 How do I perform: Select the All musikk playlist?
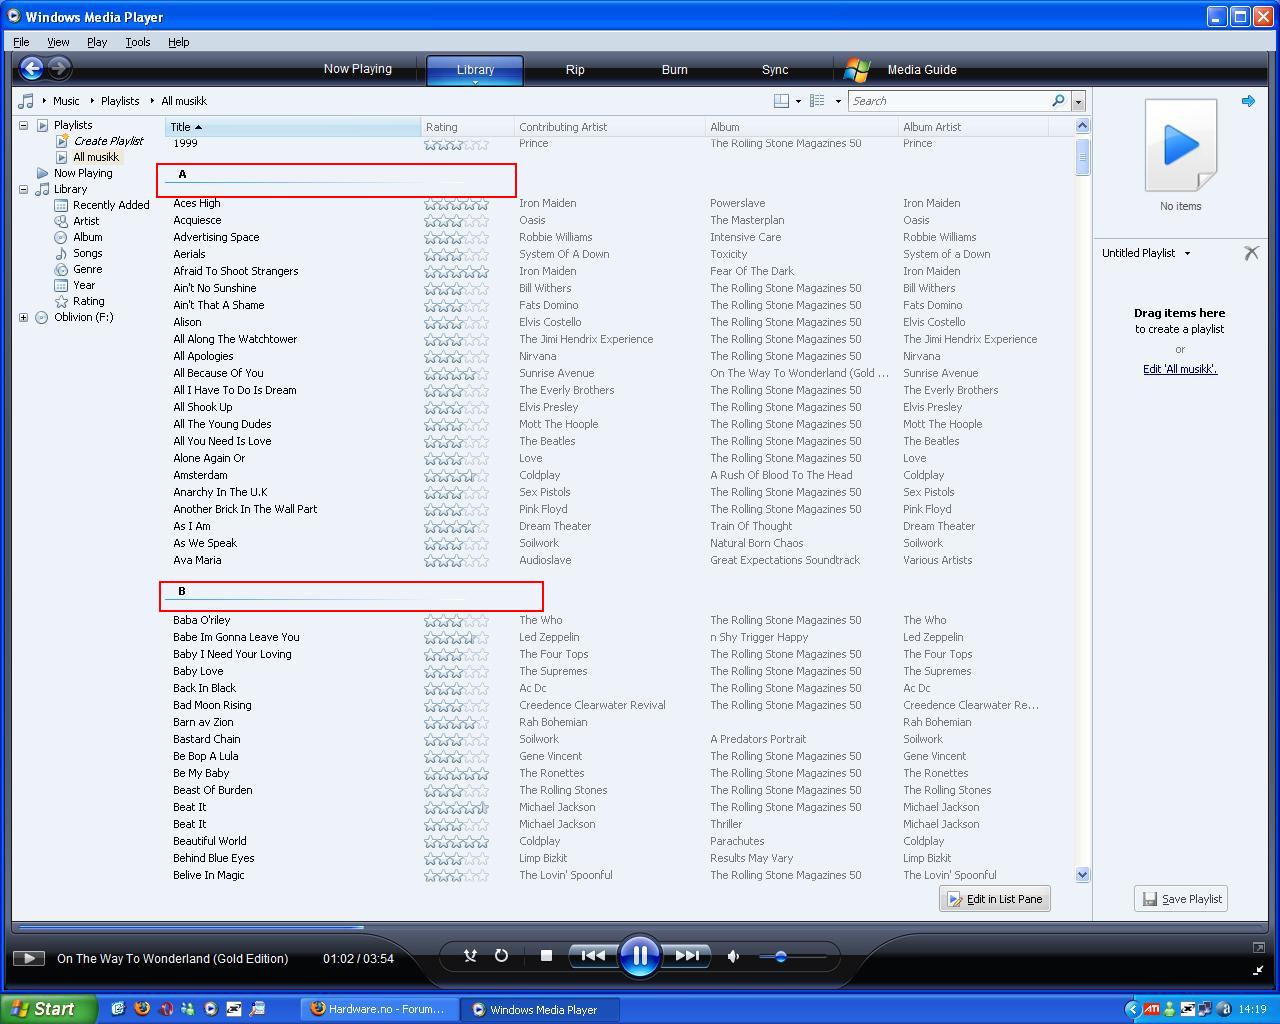[x=95, y=157]
